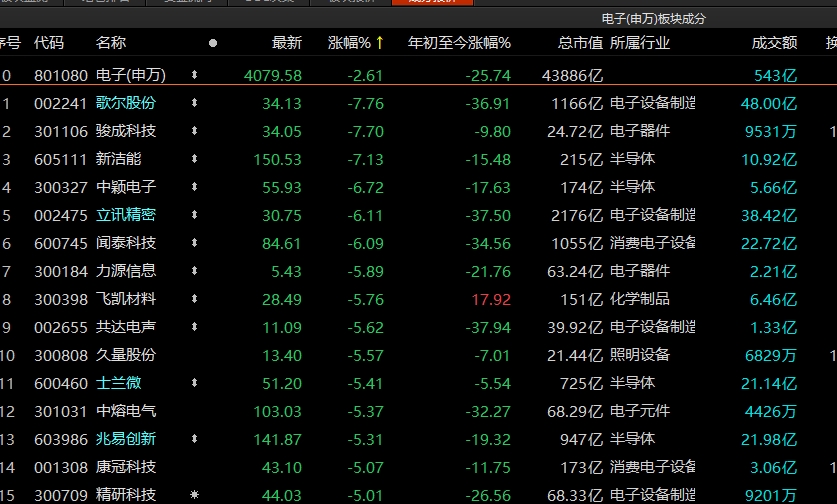The height and width of the screenshot is (504, 837).
Task: Click the year-to-date value -37.94
Action: (488, 328)
